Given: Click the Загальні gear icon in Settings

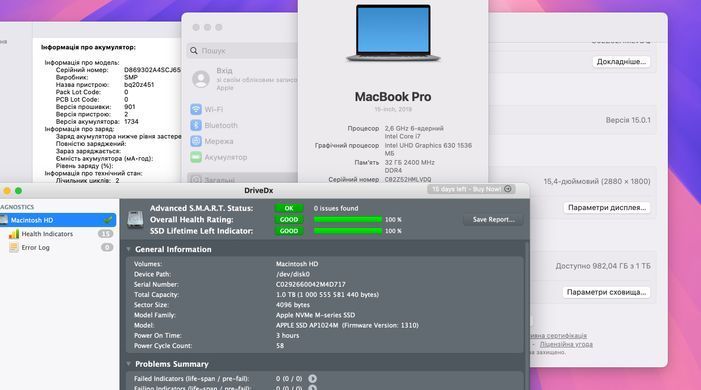Looking at the screenshot, I should point(196,180).
